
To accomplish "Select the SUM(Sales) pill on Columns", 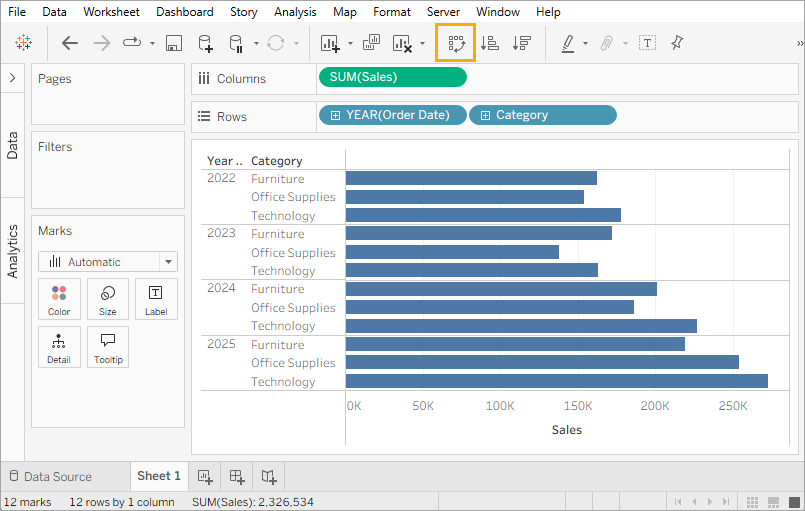I will 392,77.
